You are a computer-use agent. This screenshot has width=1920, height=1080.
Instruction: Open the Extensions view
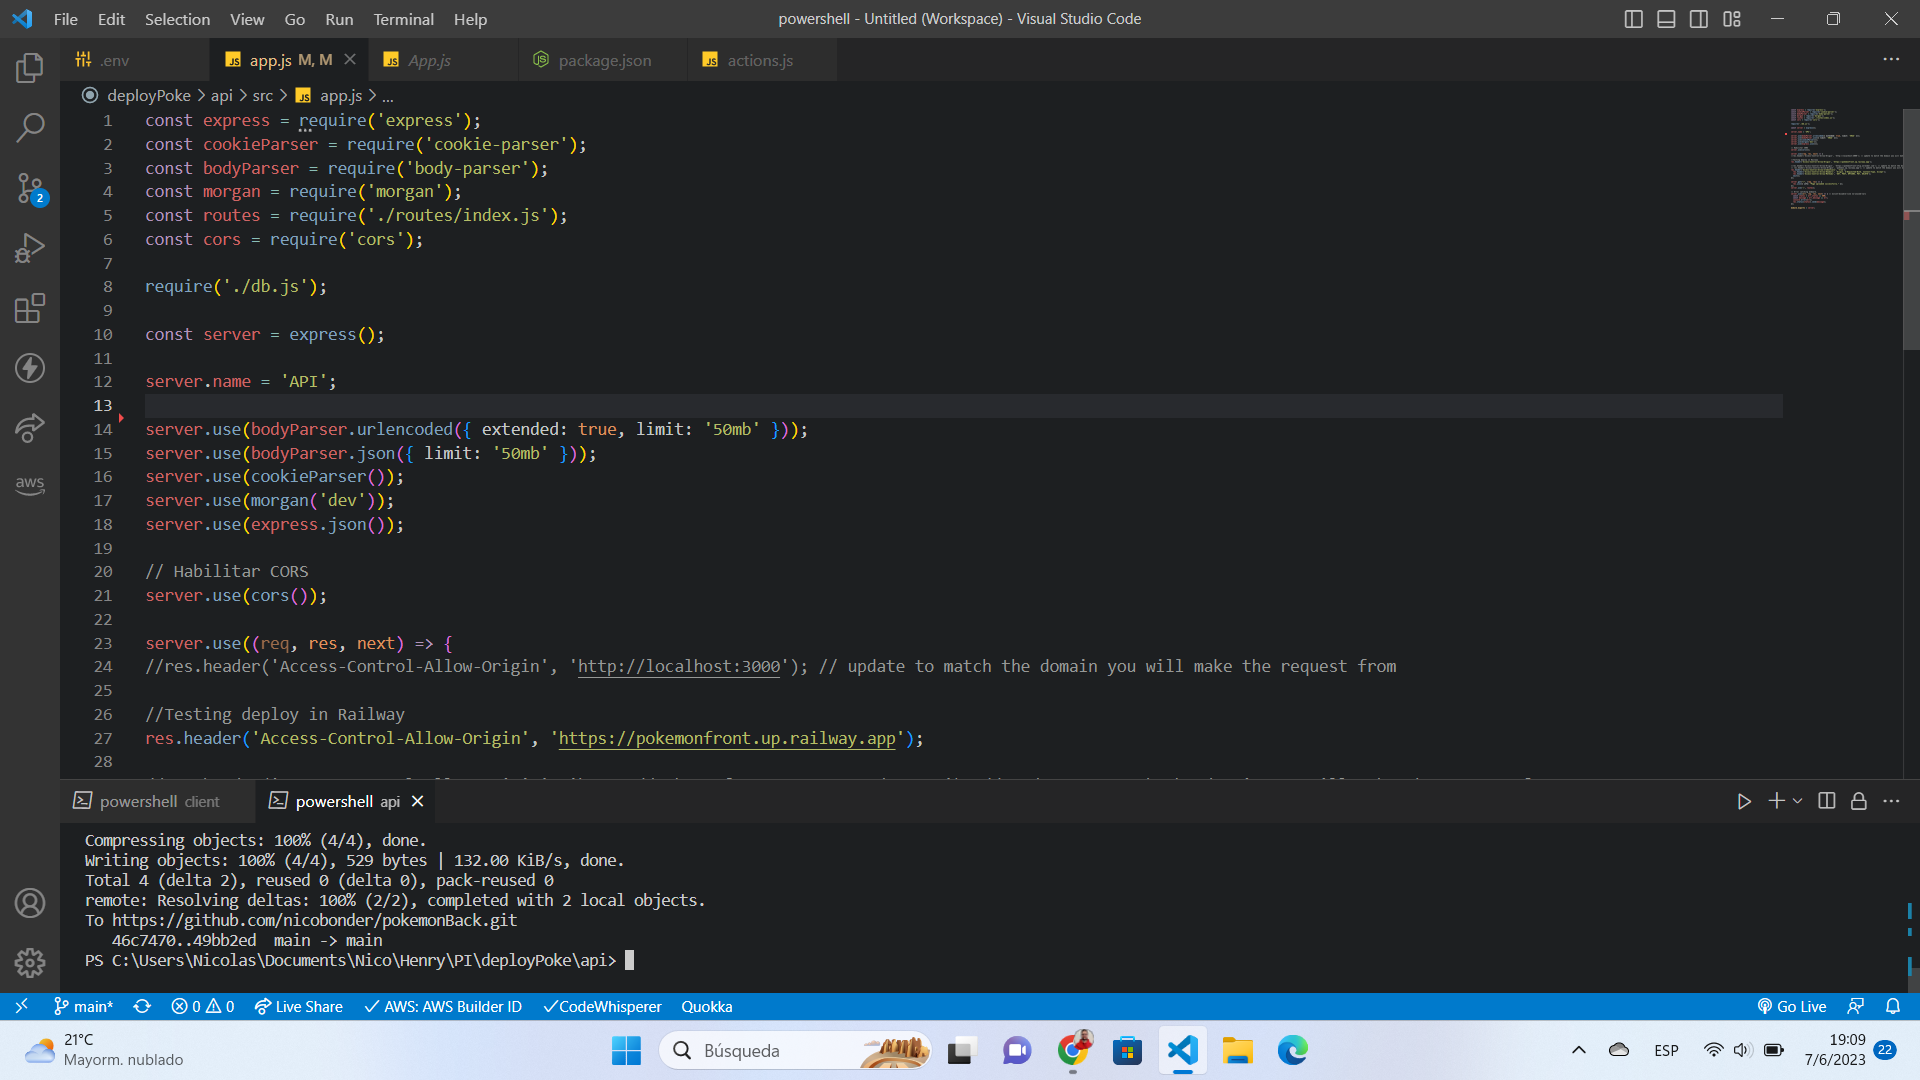30,308
